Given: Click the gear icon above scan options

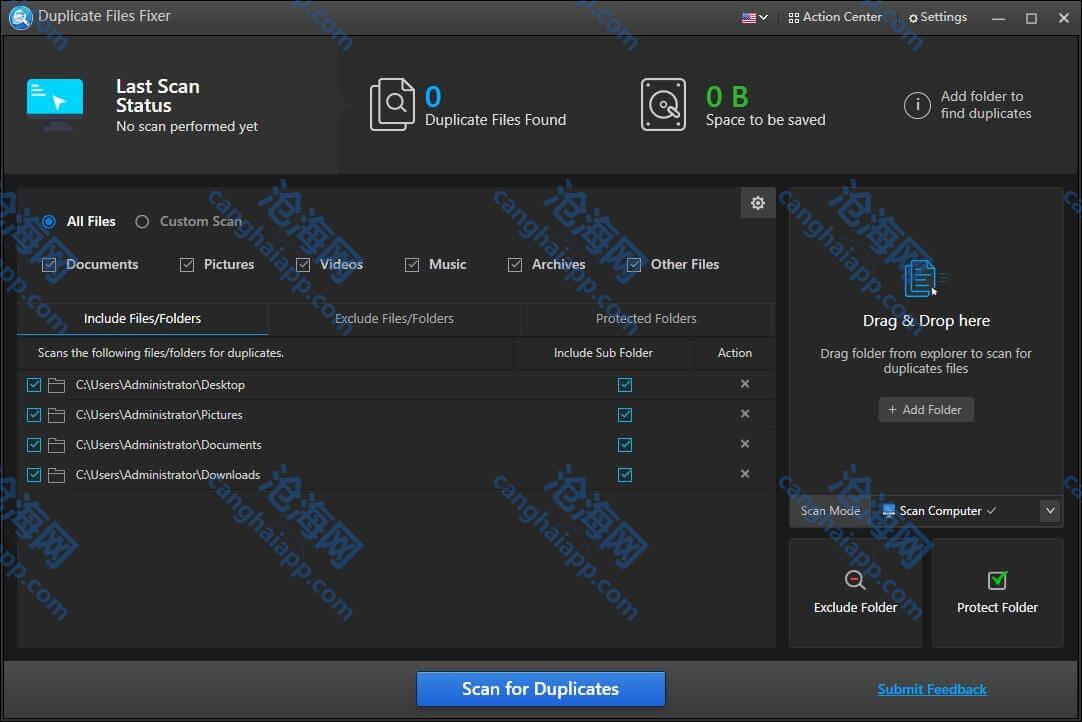Looking at the screenshot, I should [x=757, y=203].
